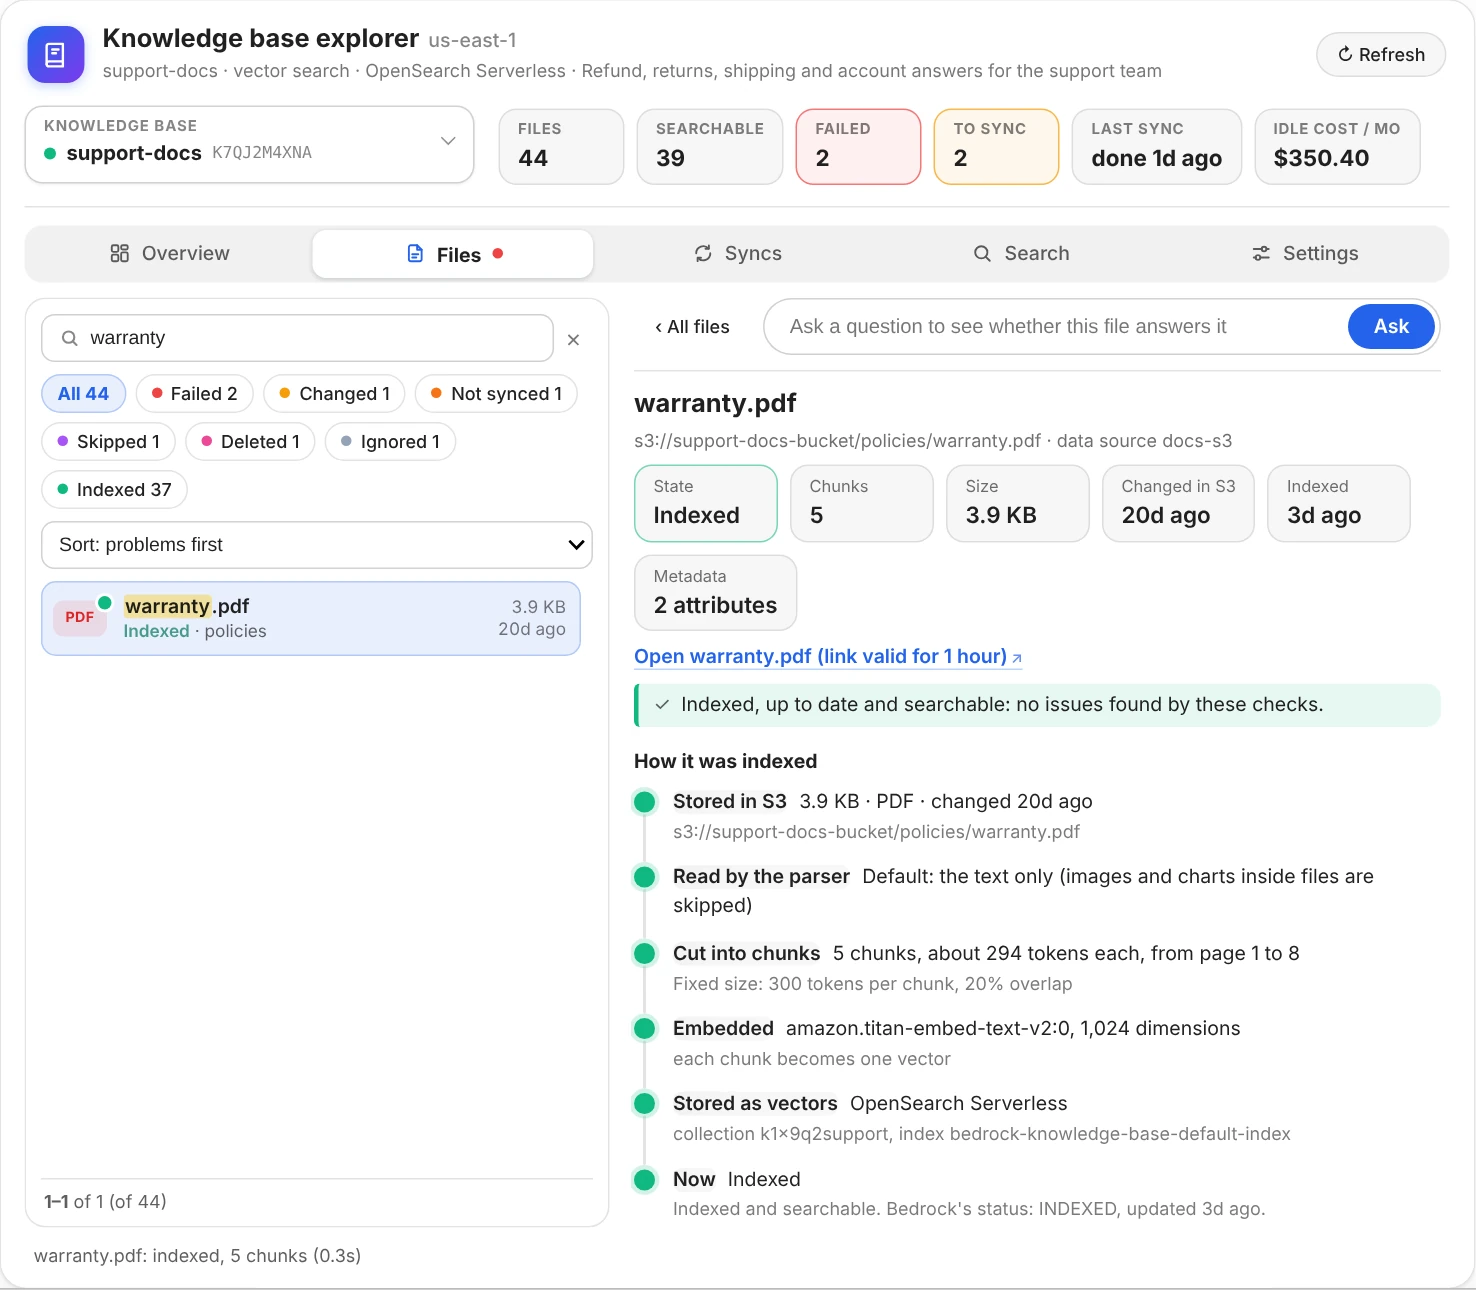Toggle the Ignored 1 filter chip
Screen dimensions: 1476x1290
pos(390,442)
